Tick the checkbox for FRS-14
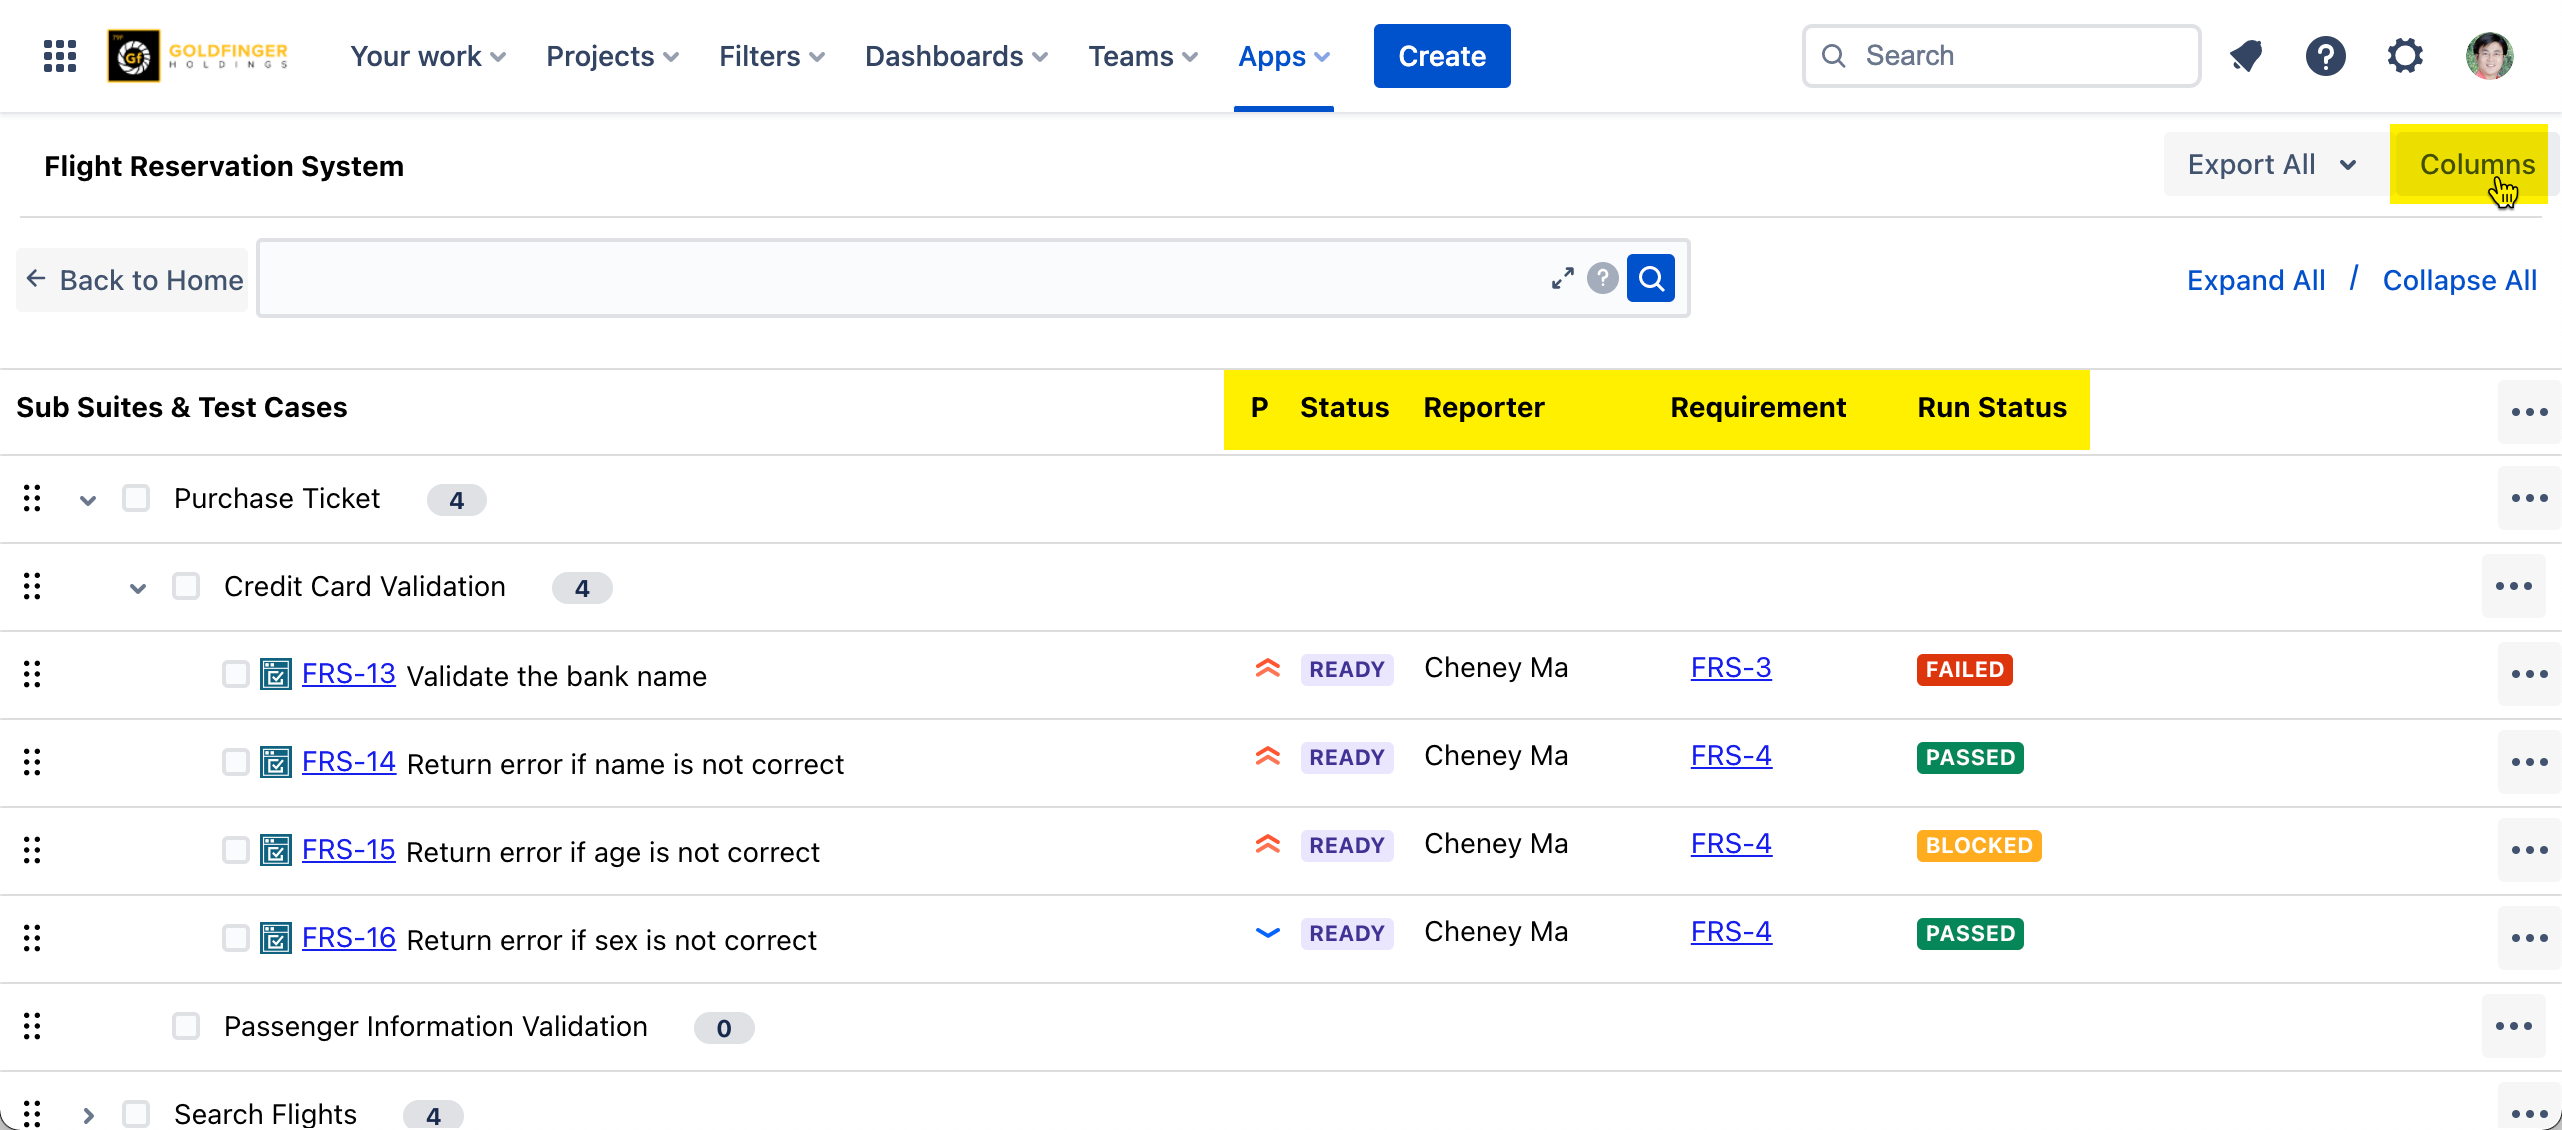This screenshot has height=1130, width=2562. (x=236, y=762)
